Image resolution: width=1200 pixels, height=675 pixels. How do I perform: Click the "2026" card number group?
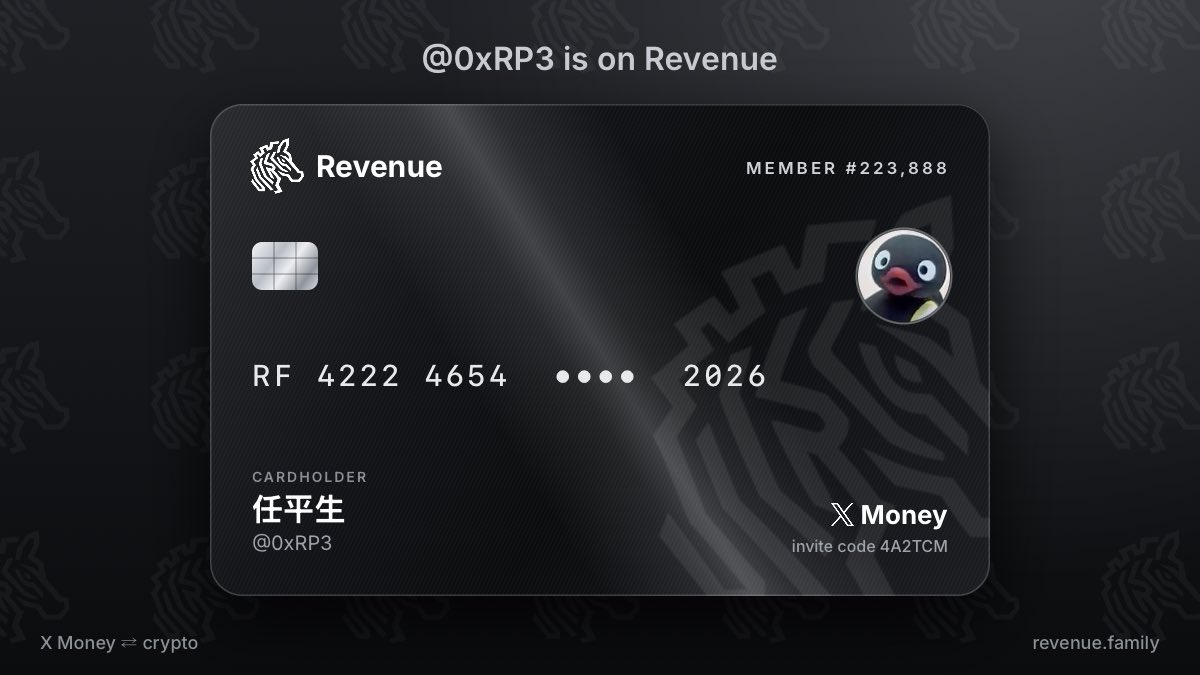(x=725, y=376)
